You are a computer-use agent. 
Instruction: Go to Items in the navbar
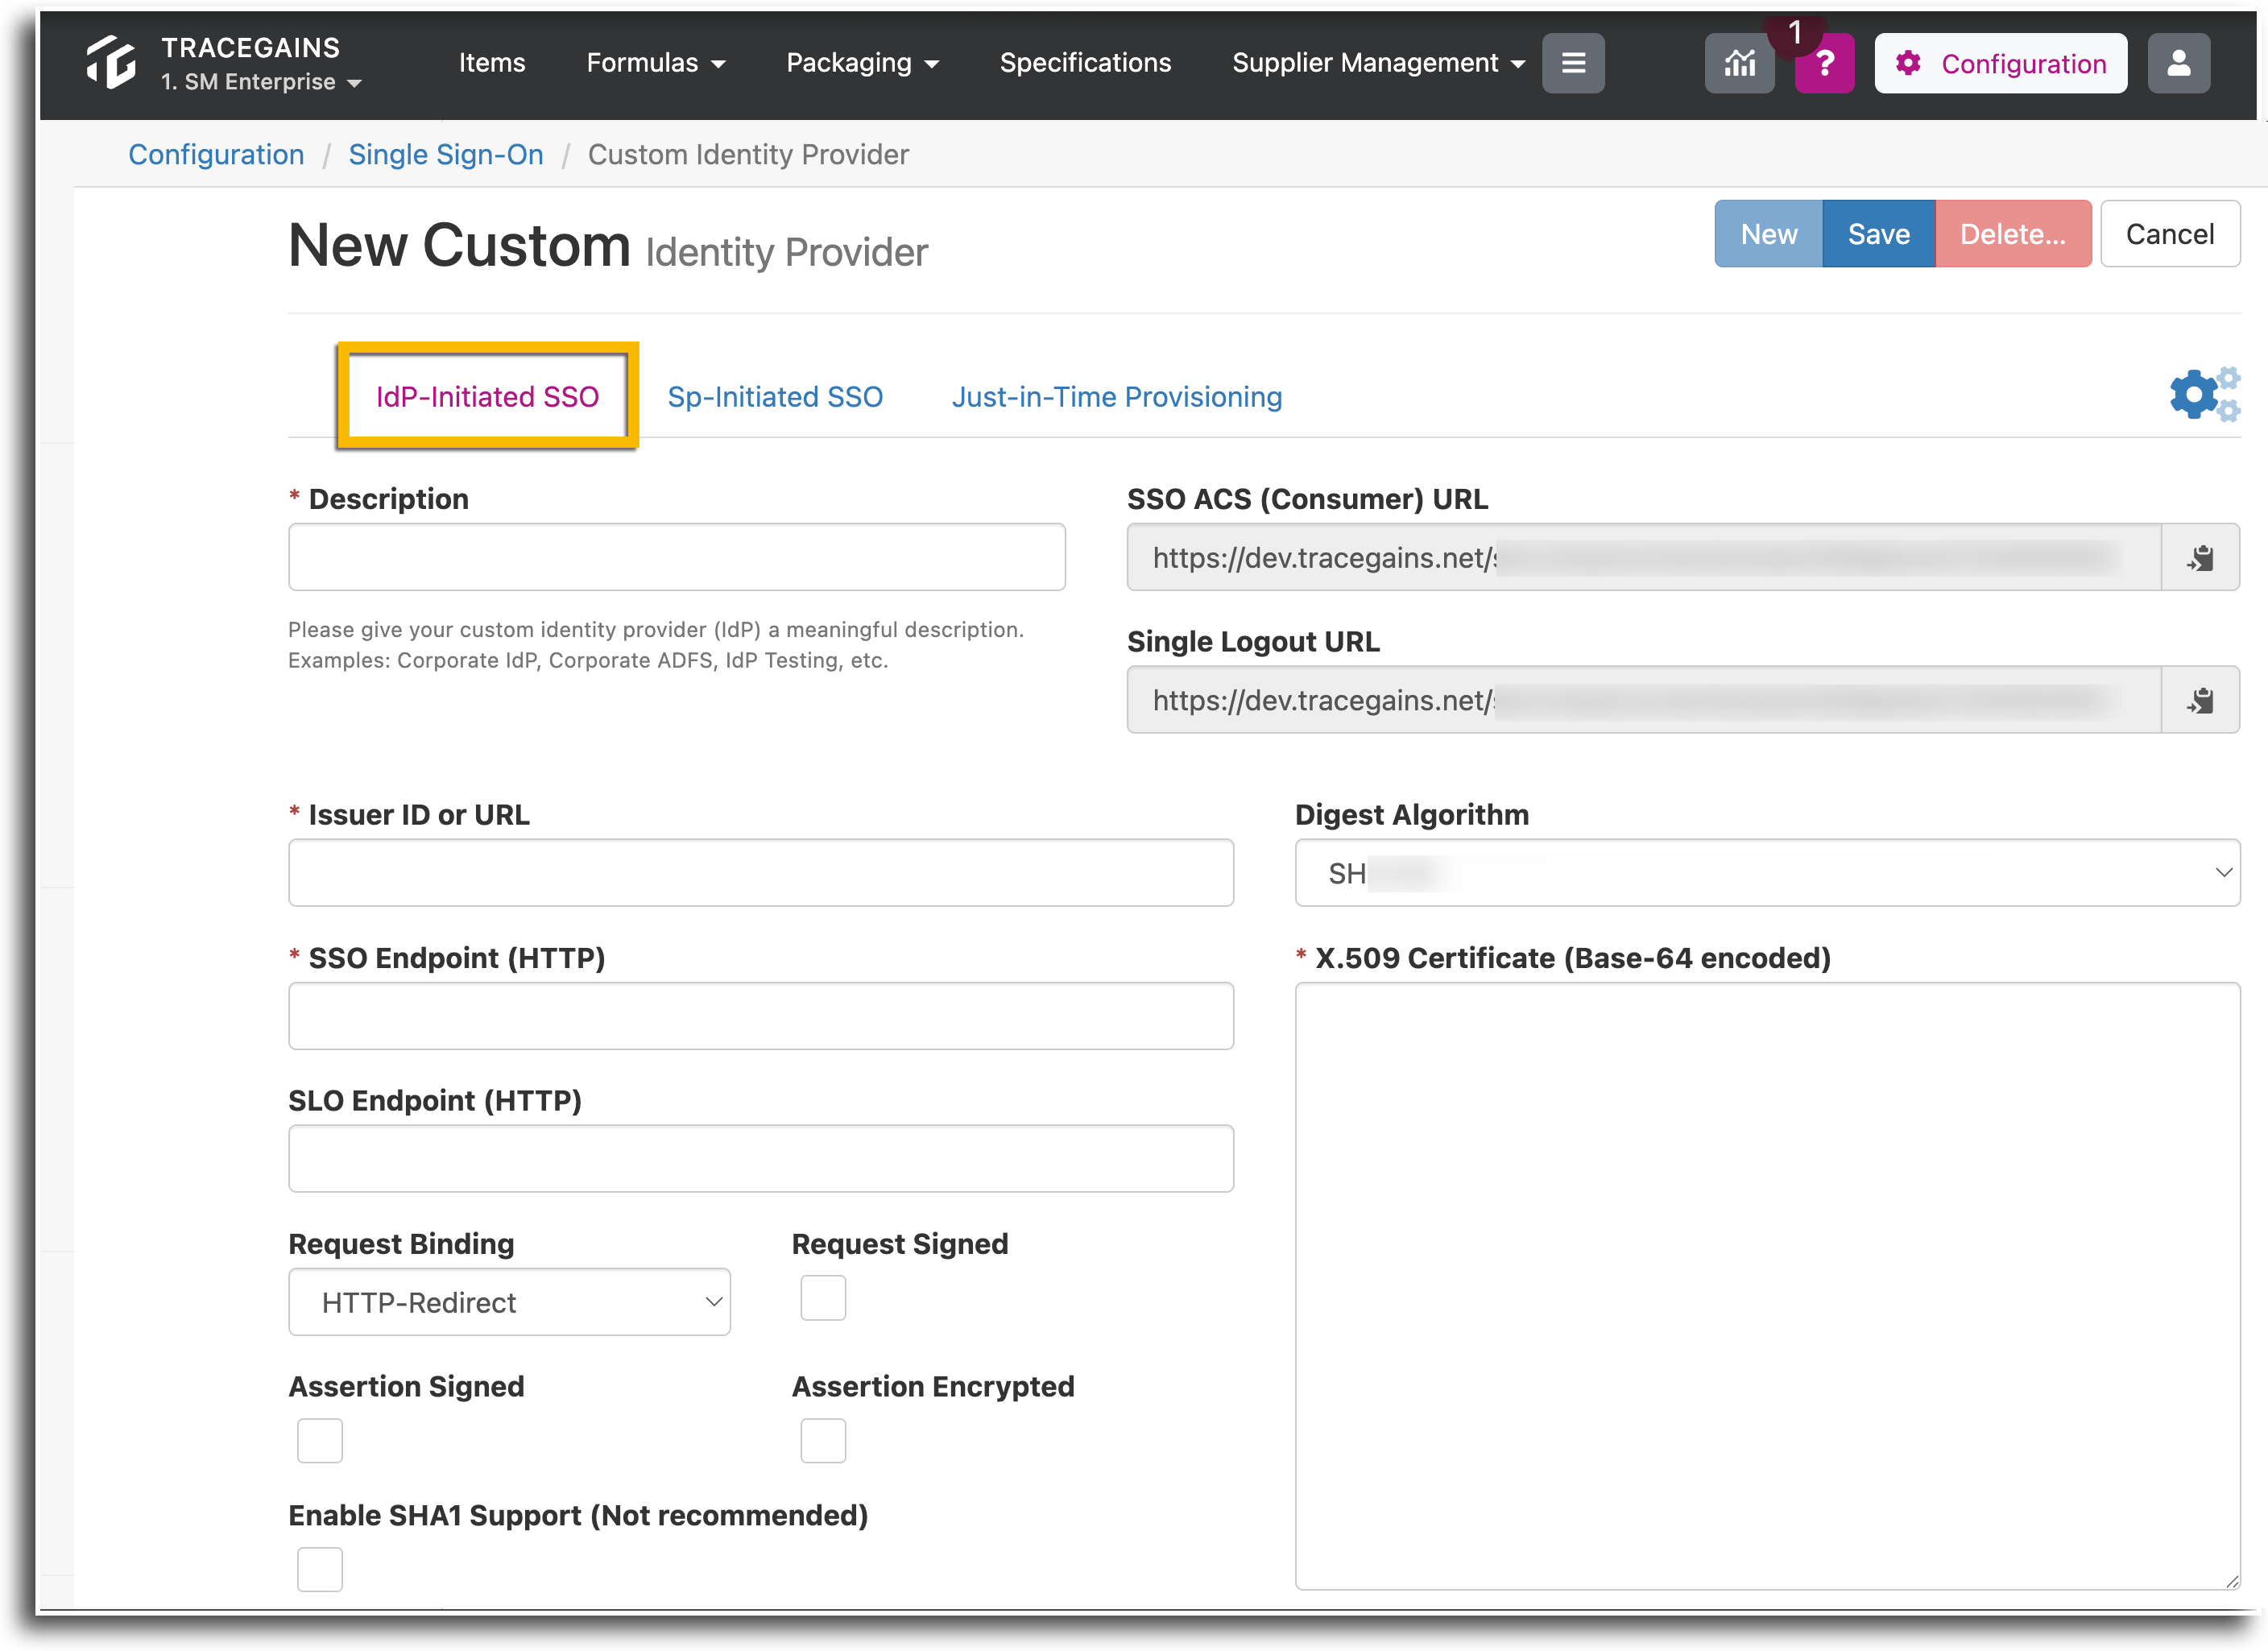point(491,63)
